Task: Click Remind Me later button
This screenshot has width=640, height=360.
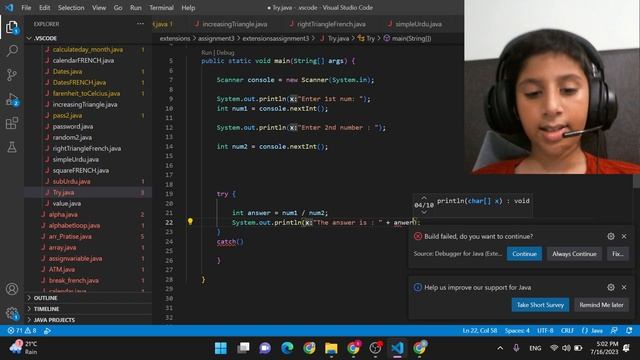Action: 601,305
